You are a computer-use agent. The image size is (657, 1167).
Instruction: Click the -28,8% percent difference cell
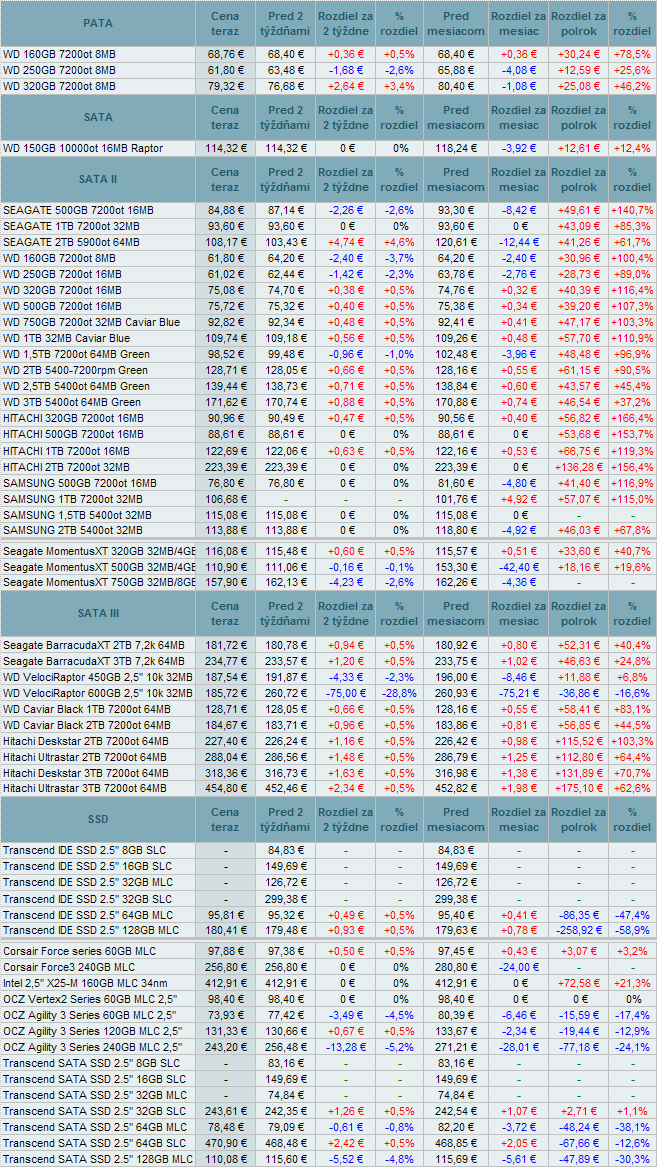click(399, 692)
